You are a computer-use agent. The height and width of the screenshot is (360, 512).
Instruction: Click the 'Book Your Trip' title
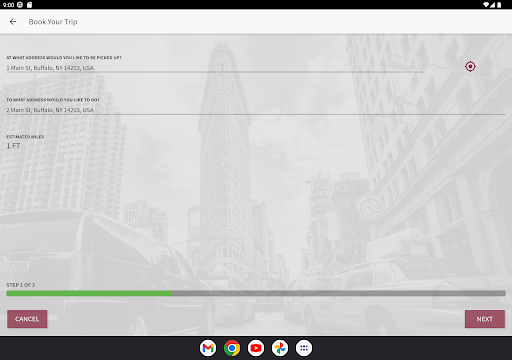pyautogui.click(x=53, y=22)
